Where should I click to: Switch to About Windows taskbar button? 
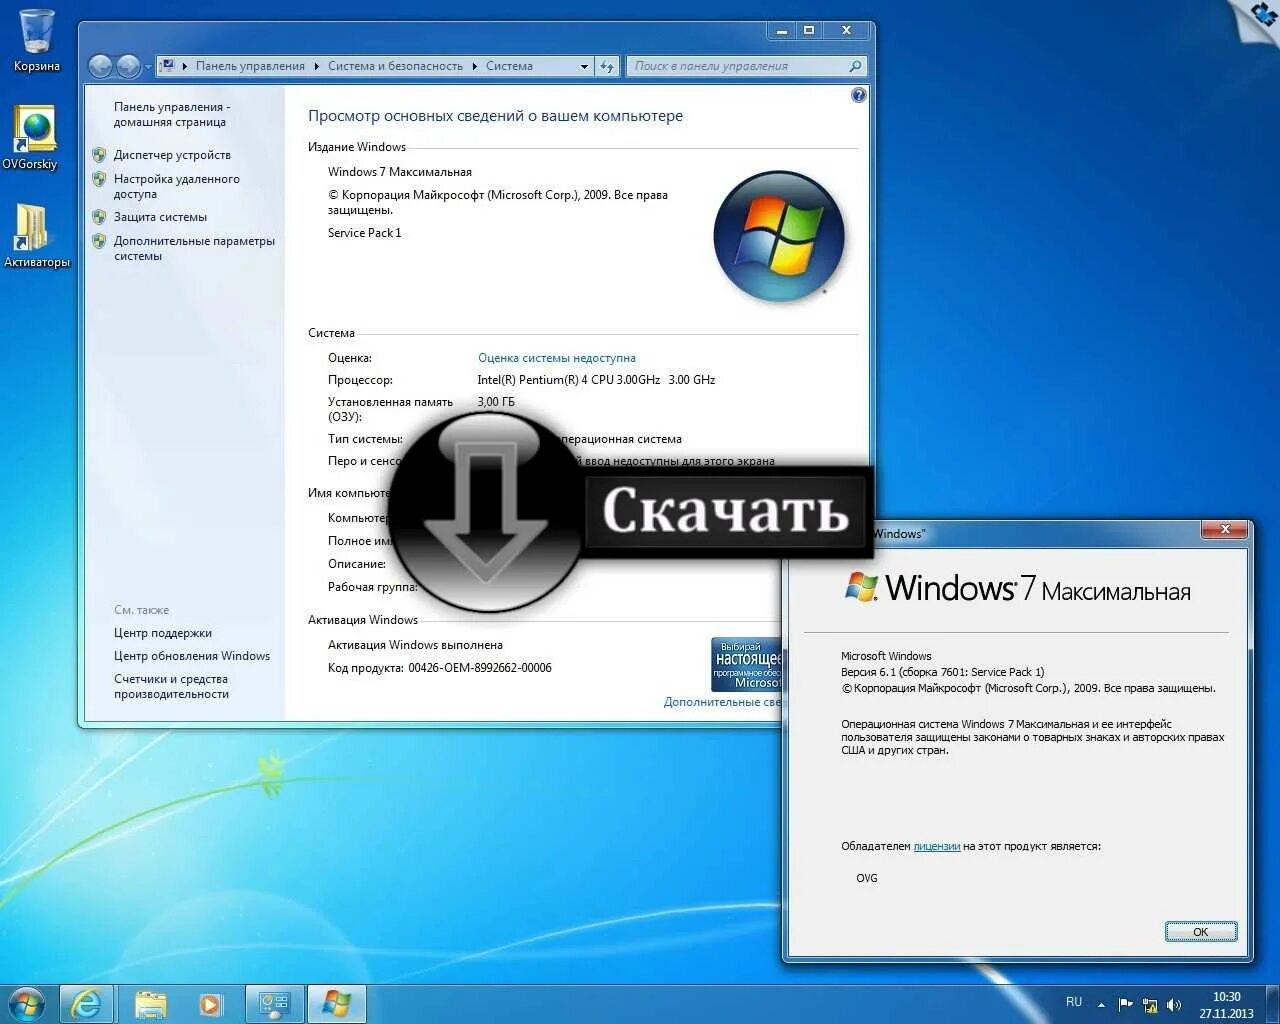337,1004
